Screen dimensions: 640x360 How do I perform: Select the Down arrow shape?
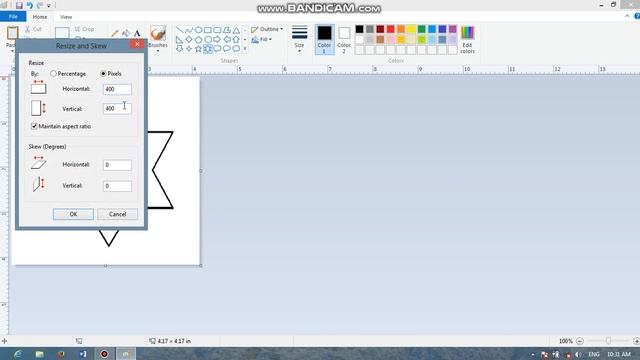179,49
